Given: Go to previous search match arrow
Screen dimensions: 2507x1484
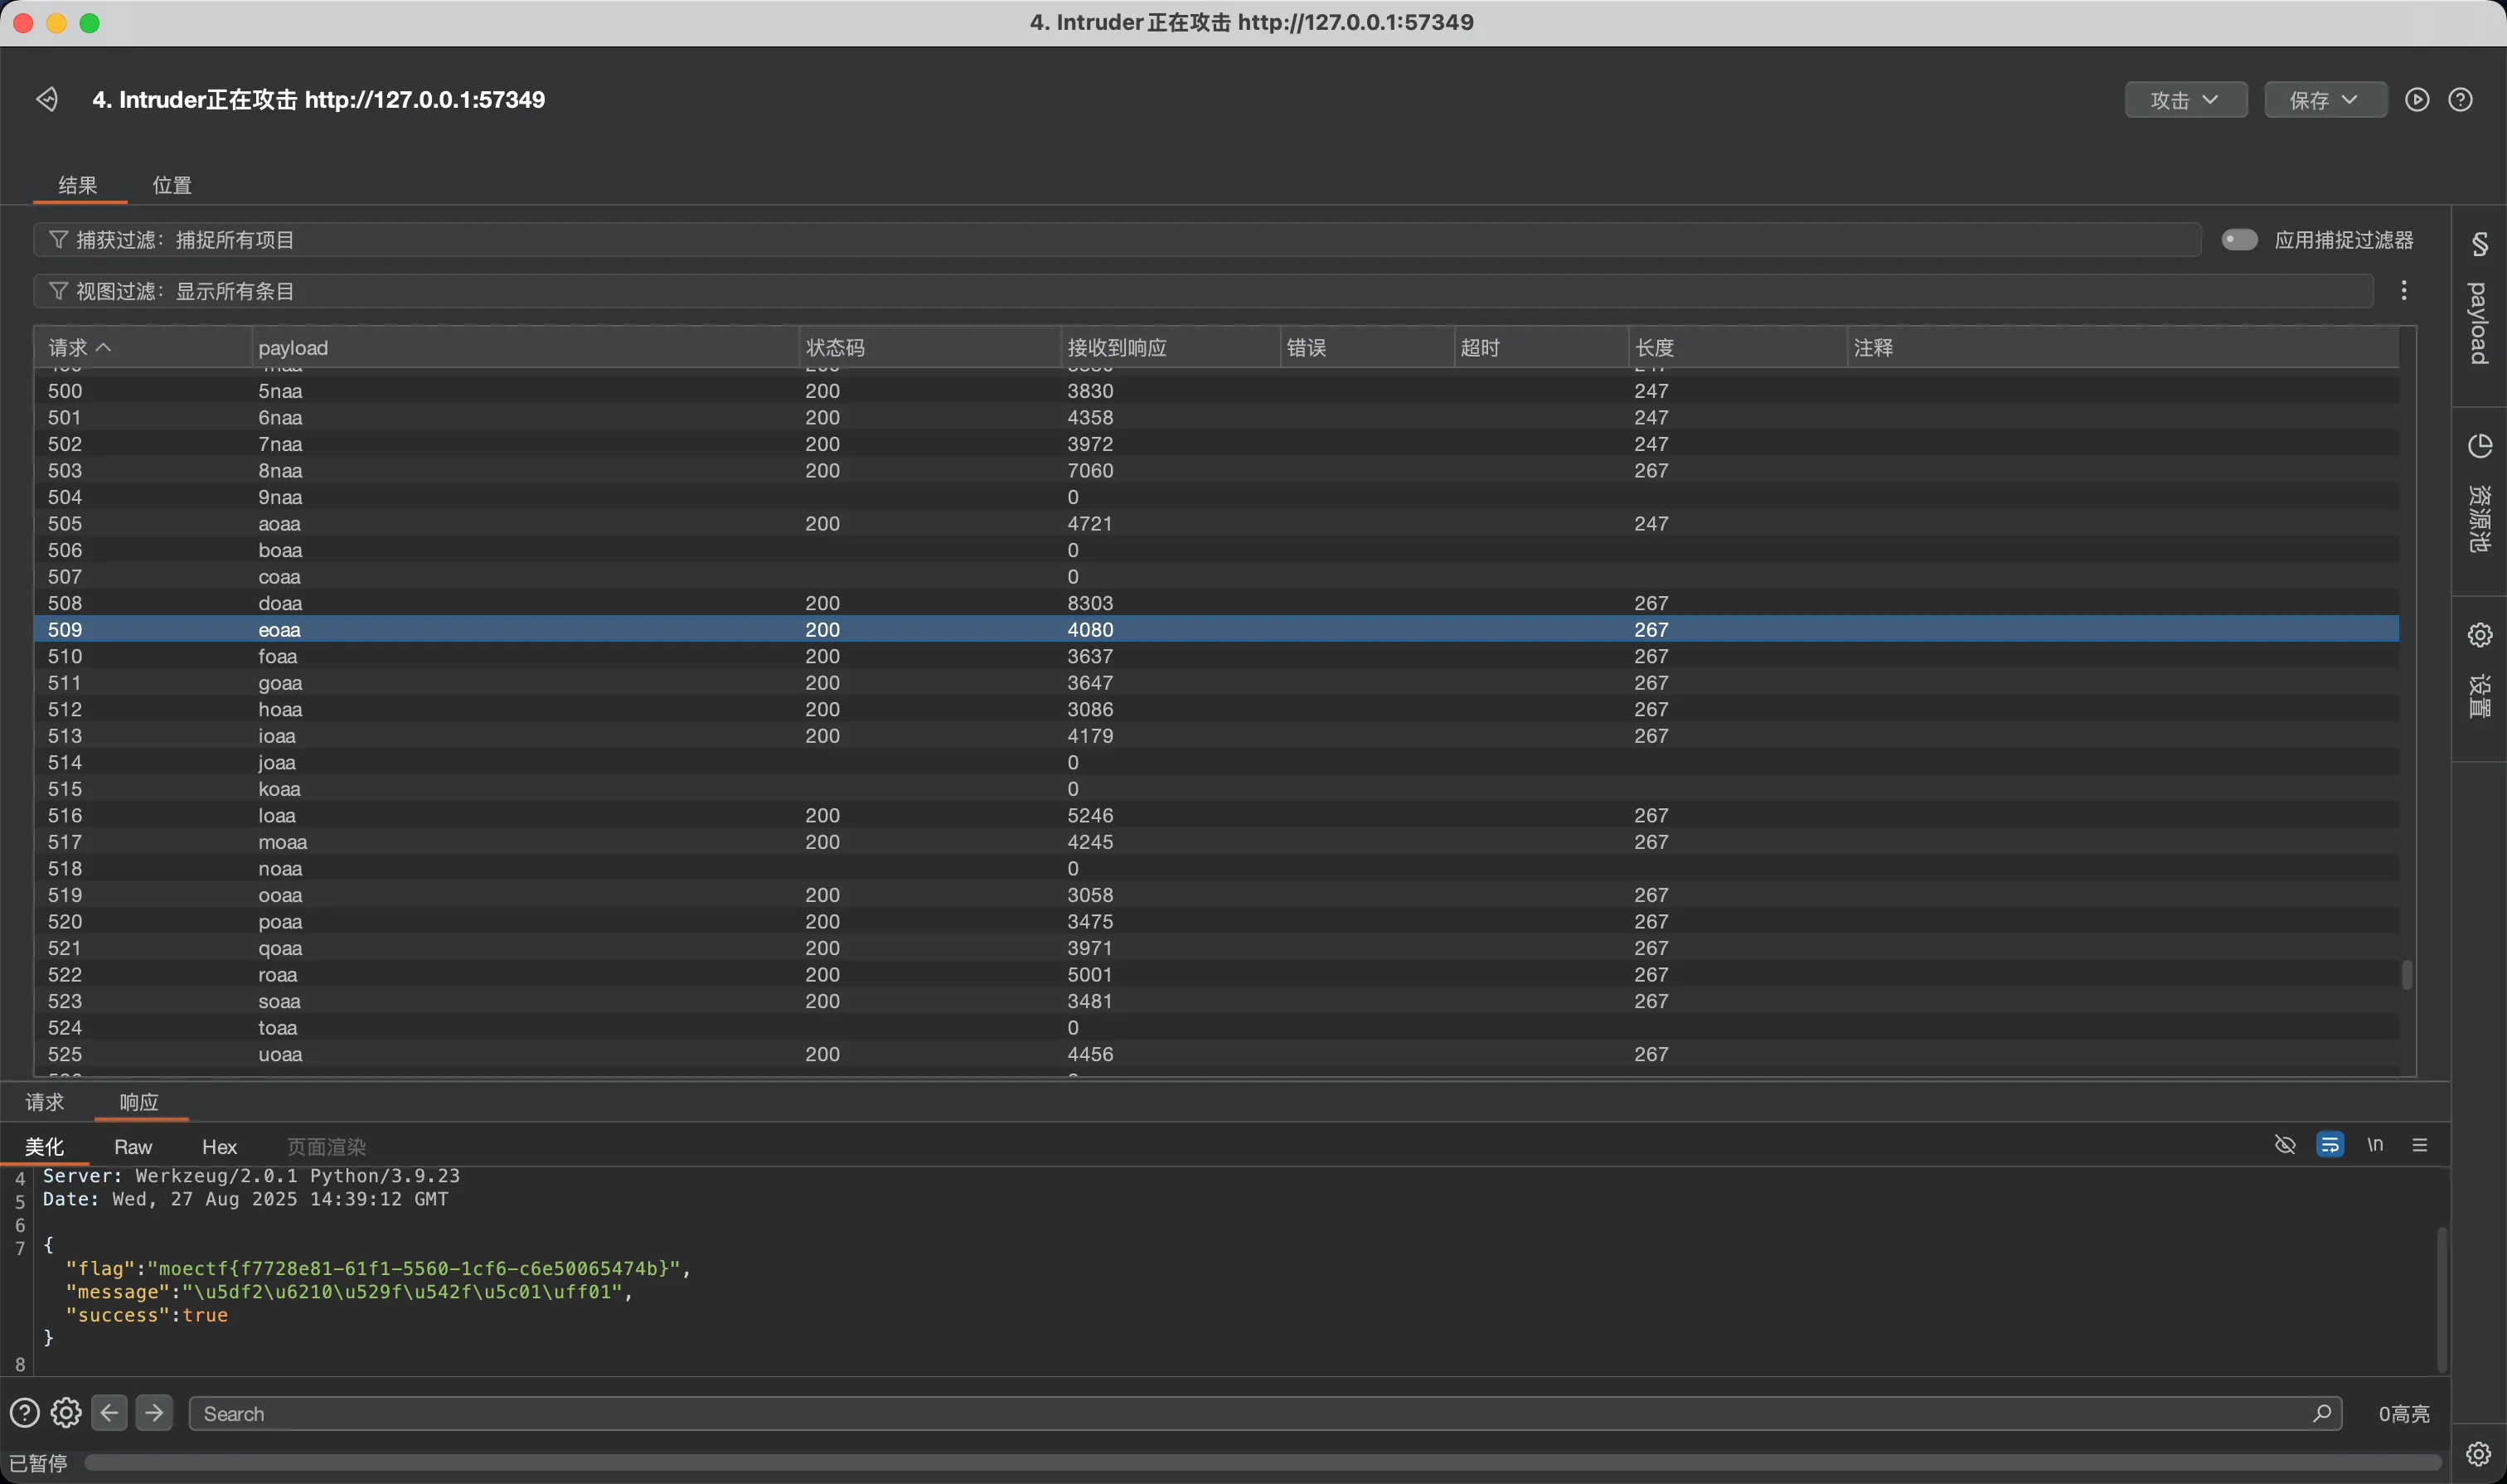Looking at the screenshot, I should click(x=110, y=1413).
